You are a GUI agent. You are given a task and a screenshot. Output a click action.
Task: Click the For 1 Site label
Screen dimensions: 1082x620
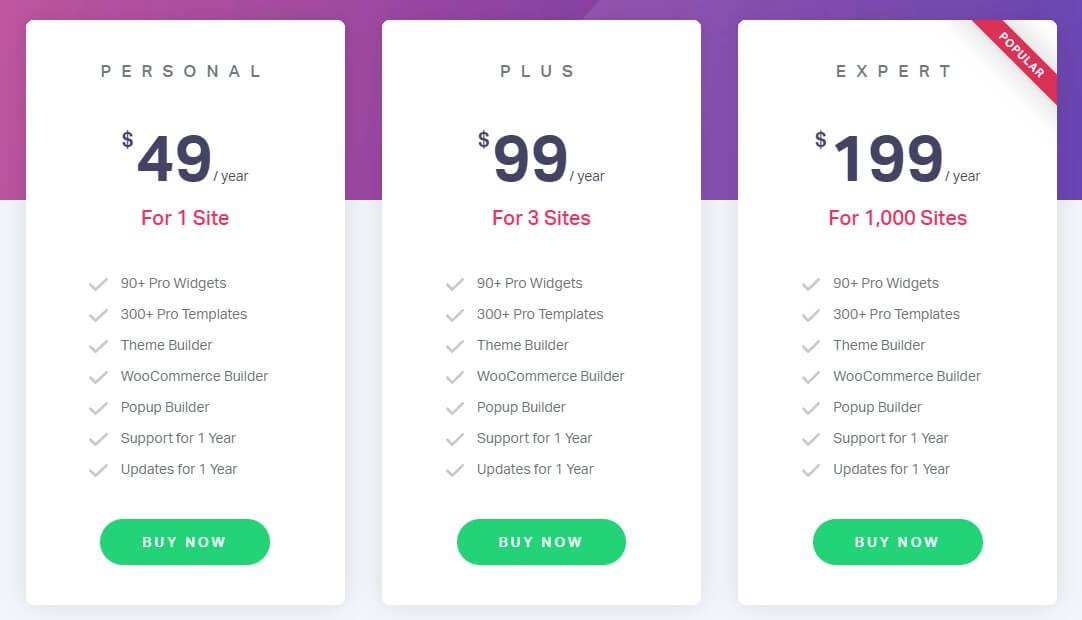click(x=185, y=218)
